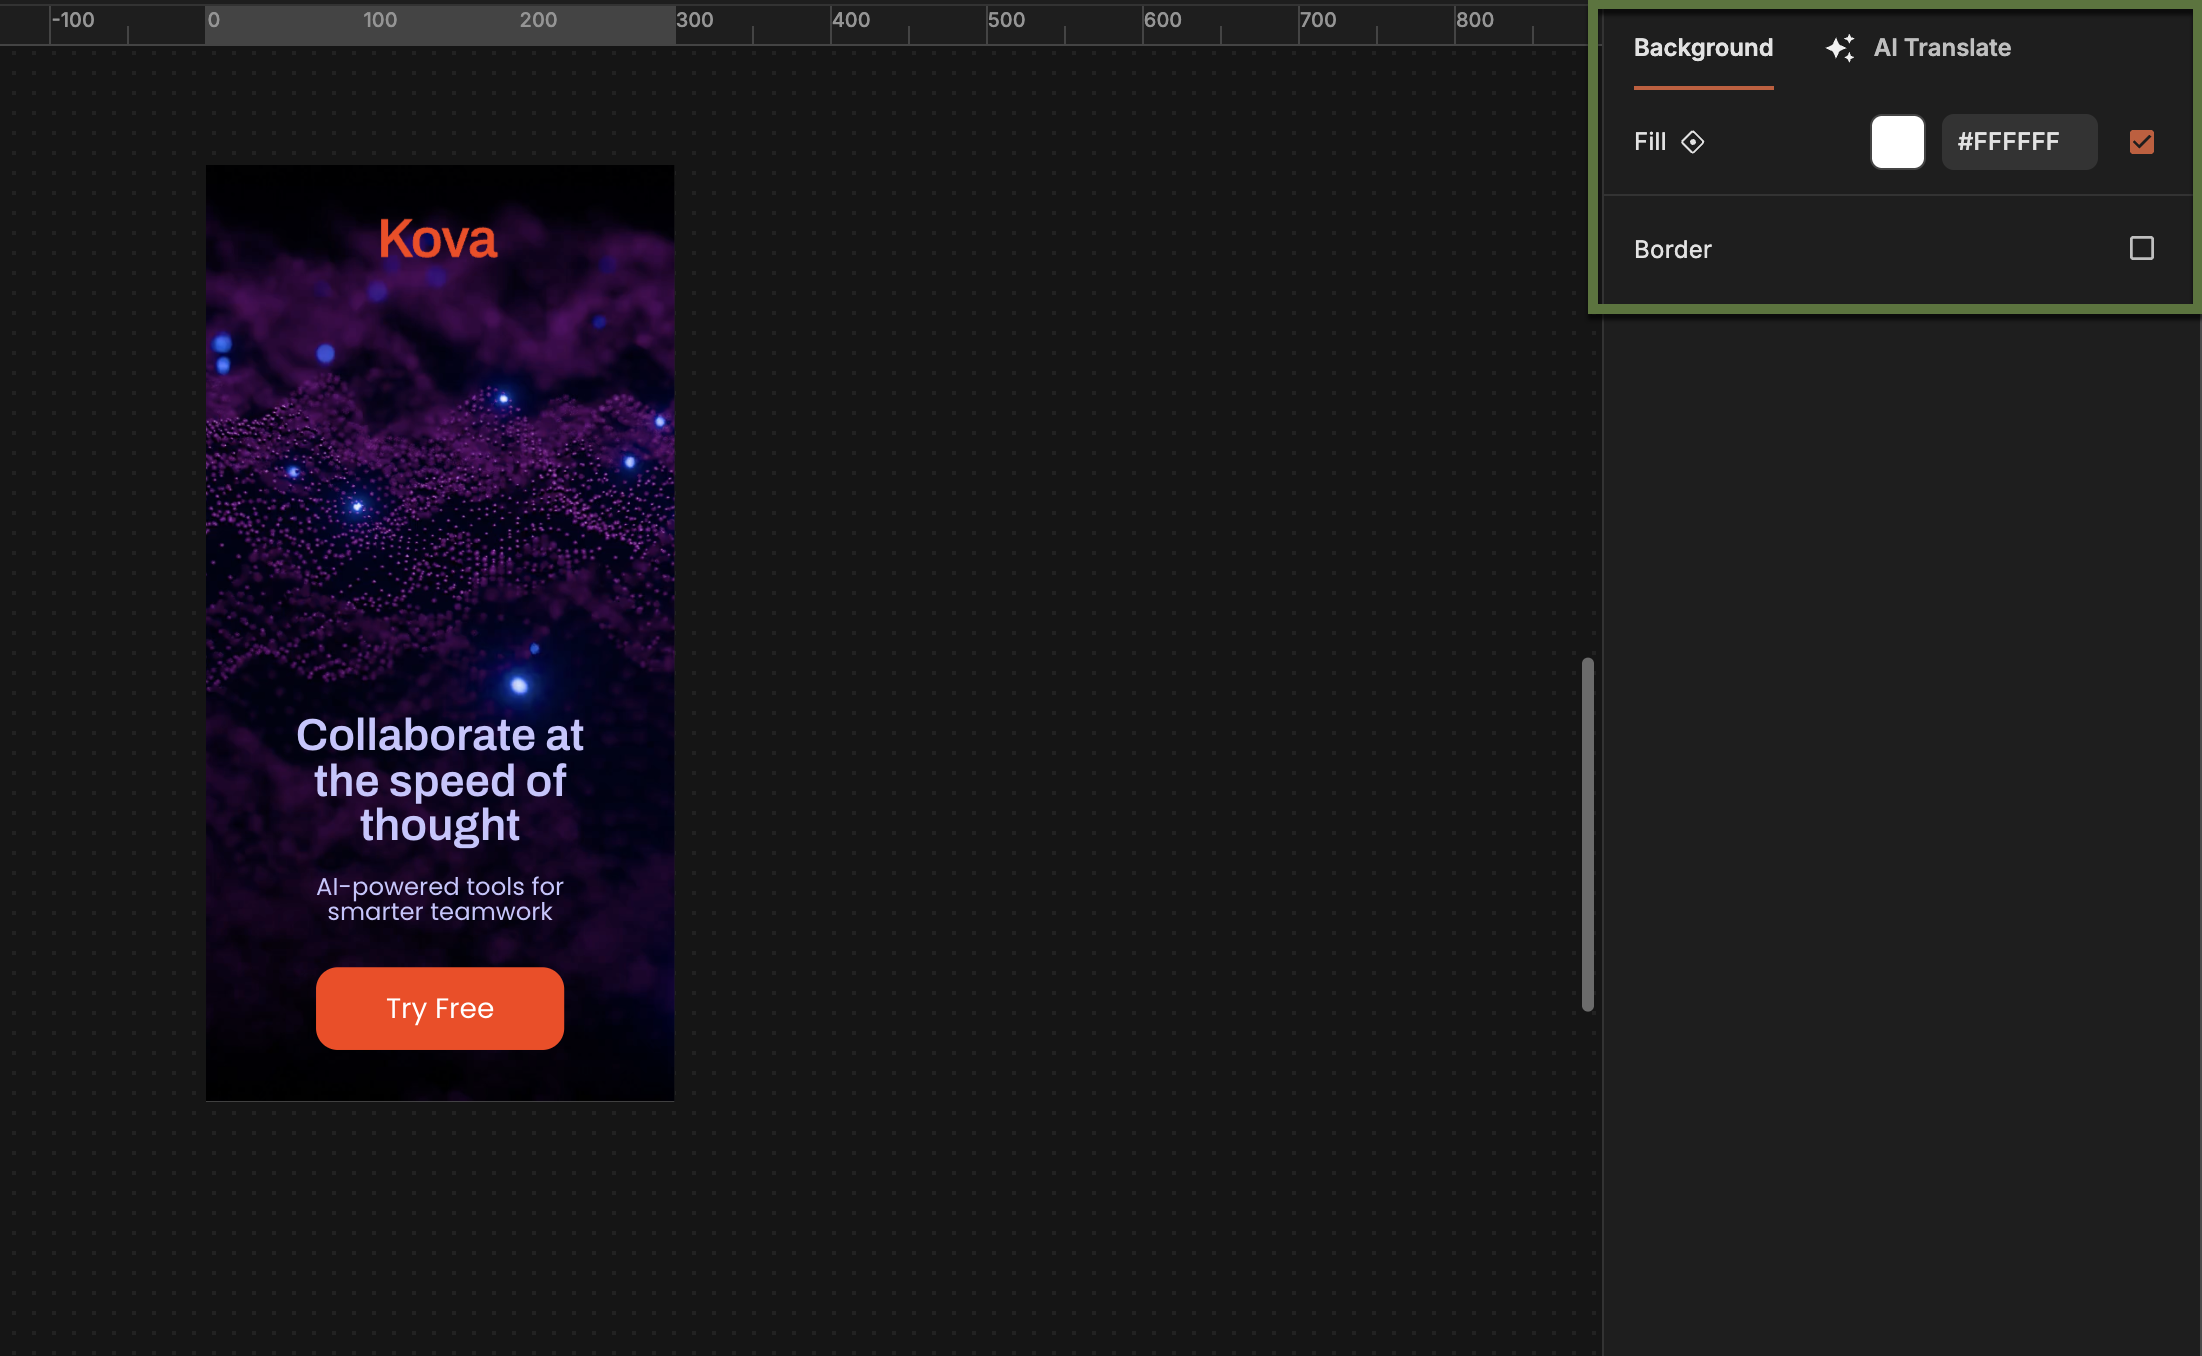2202x1356 pixels.
Task: Uncheck the Fill checkbox
Action: pos(2141,142)
